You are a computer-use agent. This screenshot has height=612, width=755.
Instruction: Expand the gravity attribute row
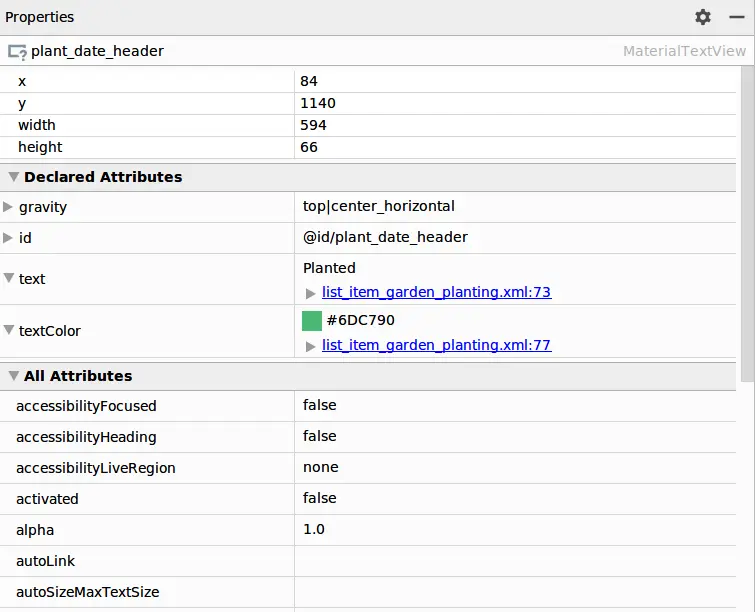click(8, 207)
